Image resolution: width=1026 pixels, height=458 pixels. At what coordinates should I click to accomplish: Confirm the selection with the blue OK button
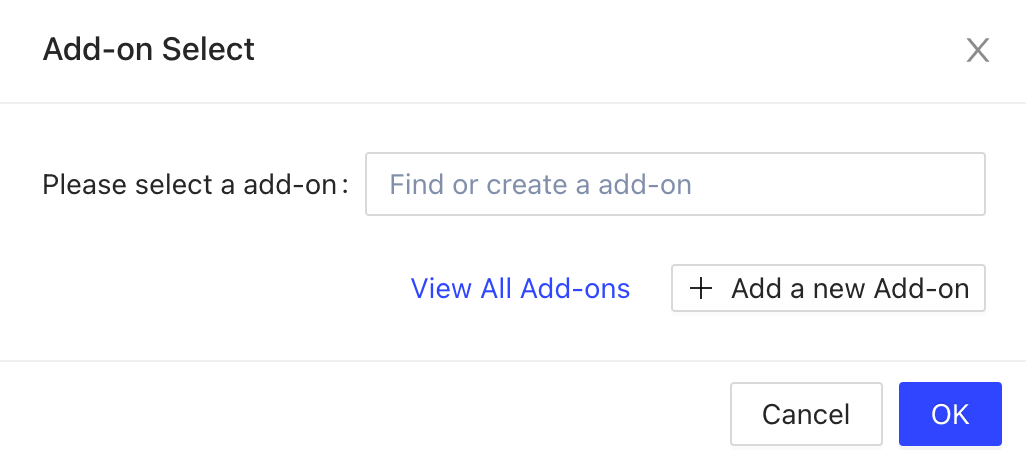pyautogui.click(x=949, y=414)
